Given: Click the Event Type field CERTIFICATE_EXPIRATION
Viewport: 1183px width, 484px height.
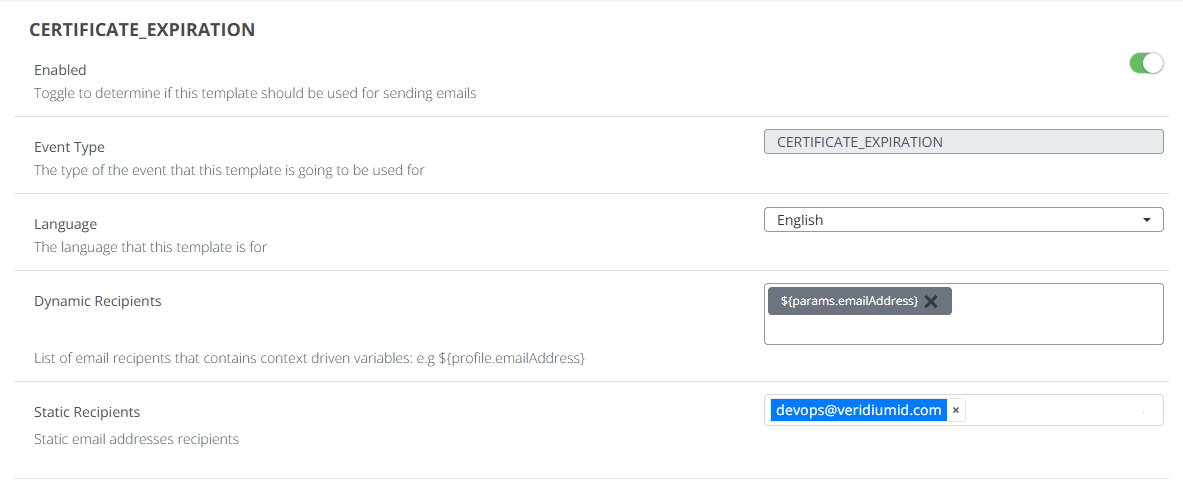Looking at the screenshot, I should 962,142.
